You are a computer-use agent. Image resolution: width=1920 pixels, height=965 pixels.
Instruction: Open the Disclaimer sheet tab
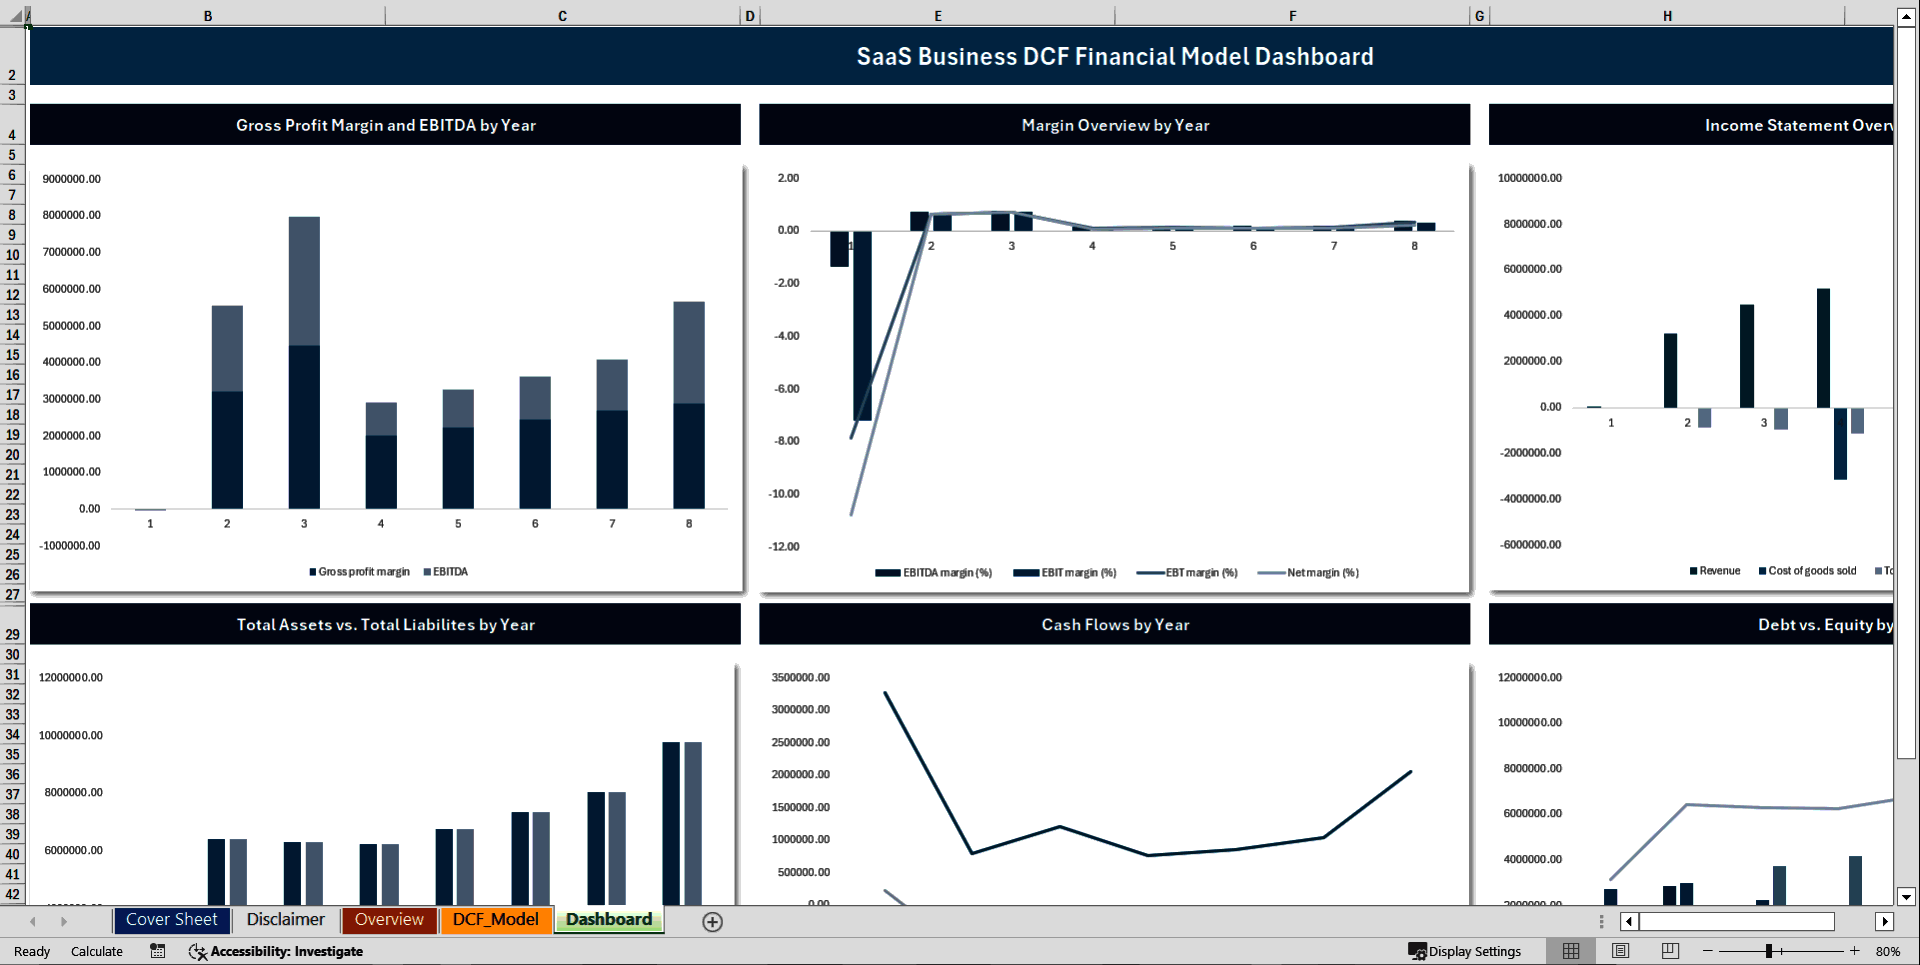[285, 919]
